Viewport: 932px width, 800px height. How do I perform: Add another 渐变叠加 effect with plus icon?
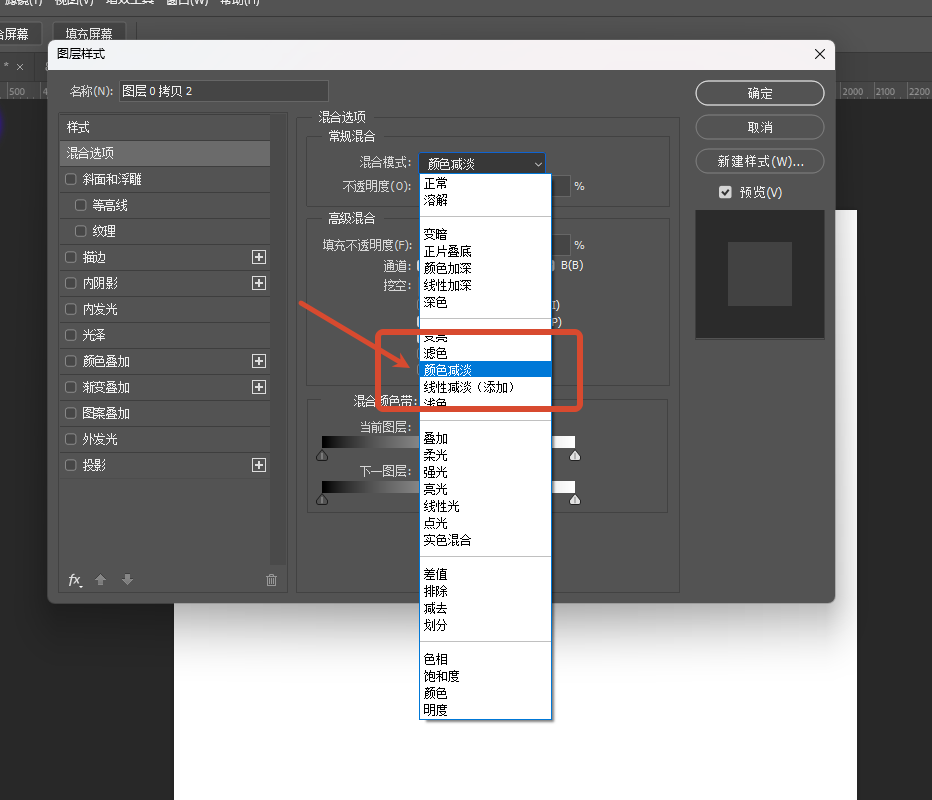(259, 387)
